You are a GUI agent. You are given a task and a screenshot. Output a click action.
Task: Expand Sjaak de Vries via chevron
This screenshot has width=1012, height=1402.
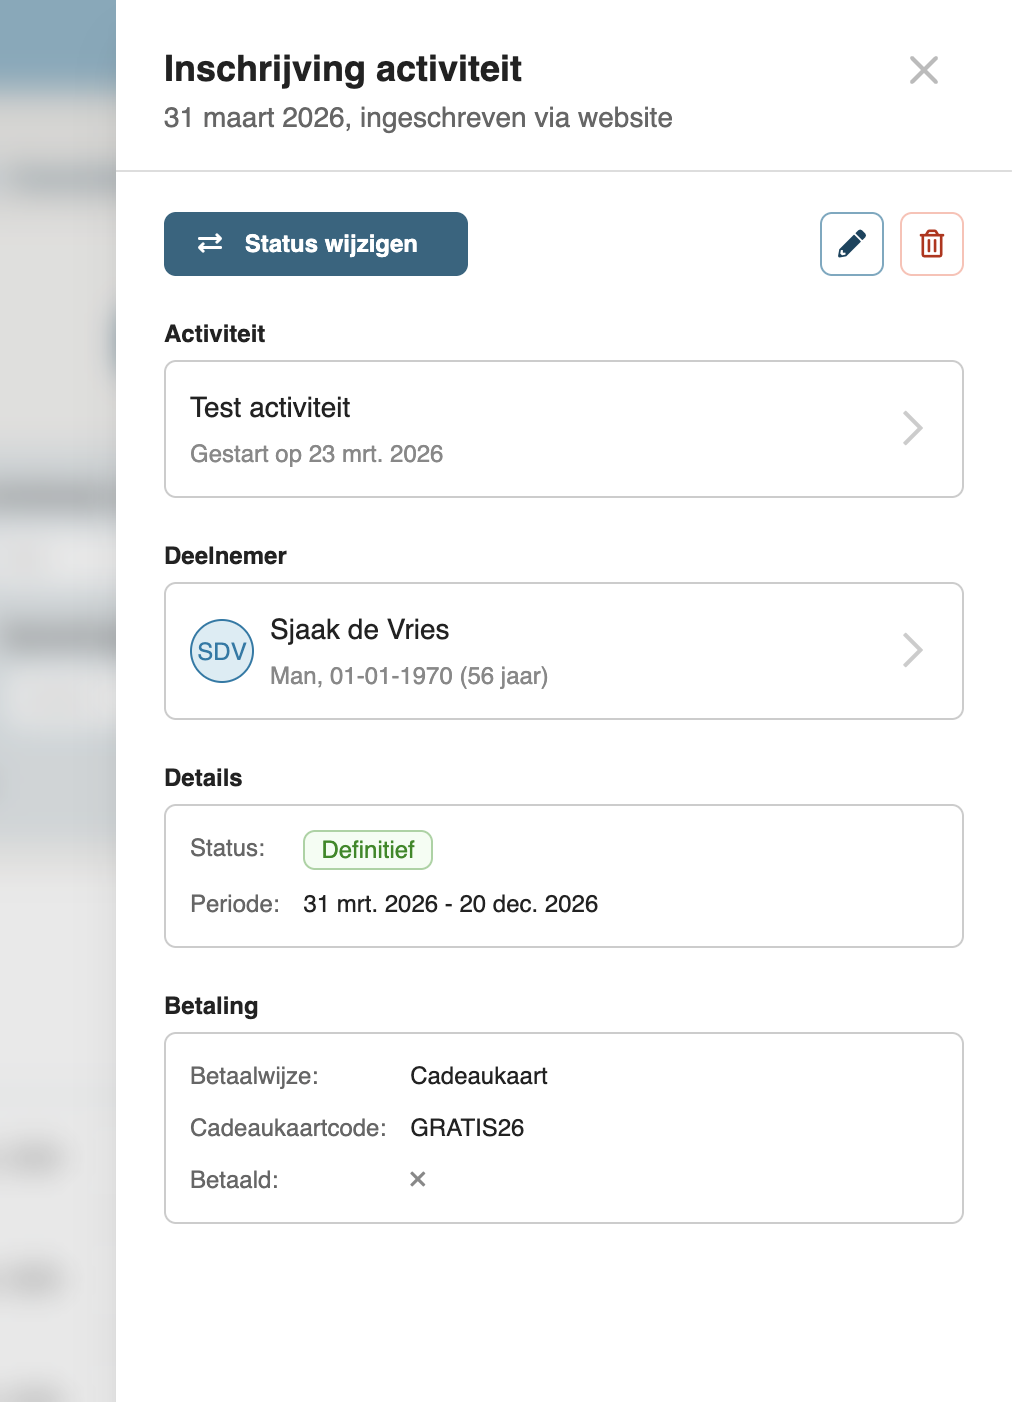point(912,651)
